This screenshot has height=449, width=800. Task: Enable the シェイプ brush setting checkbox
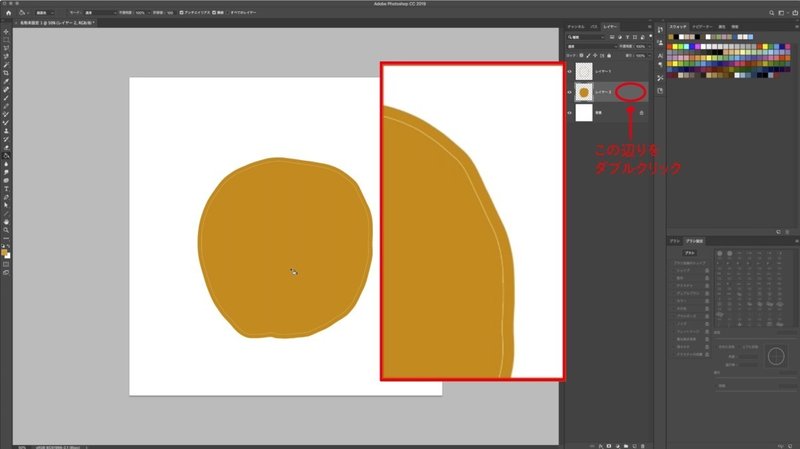674,271
